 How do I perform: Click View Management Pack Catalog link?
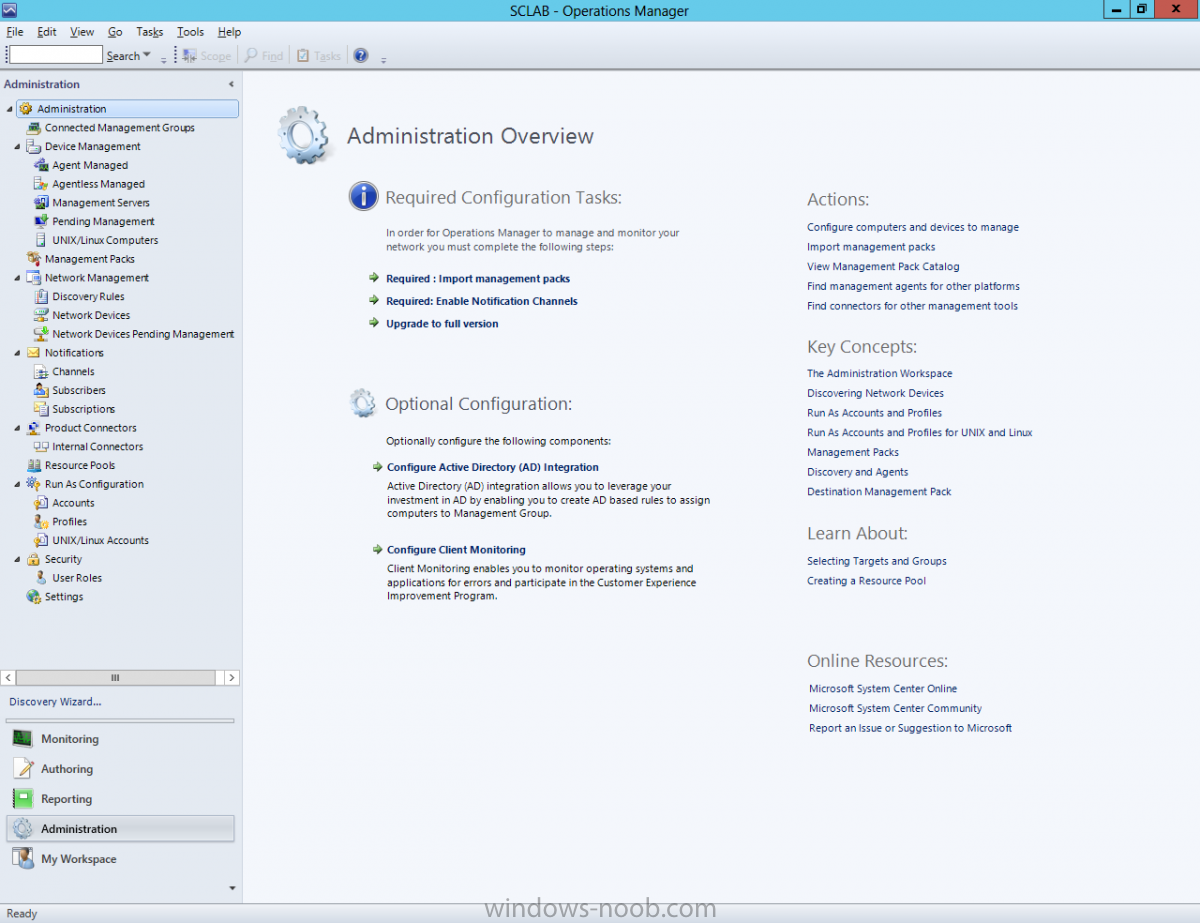[883, 267]
